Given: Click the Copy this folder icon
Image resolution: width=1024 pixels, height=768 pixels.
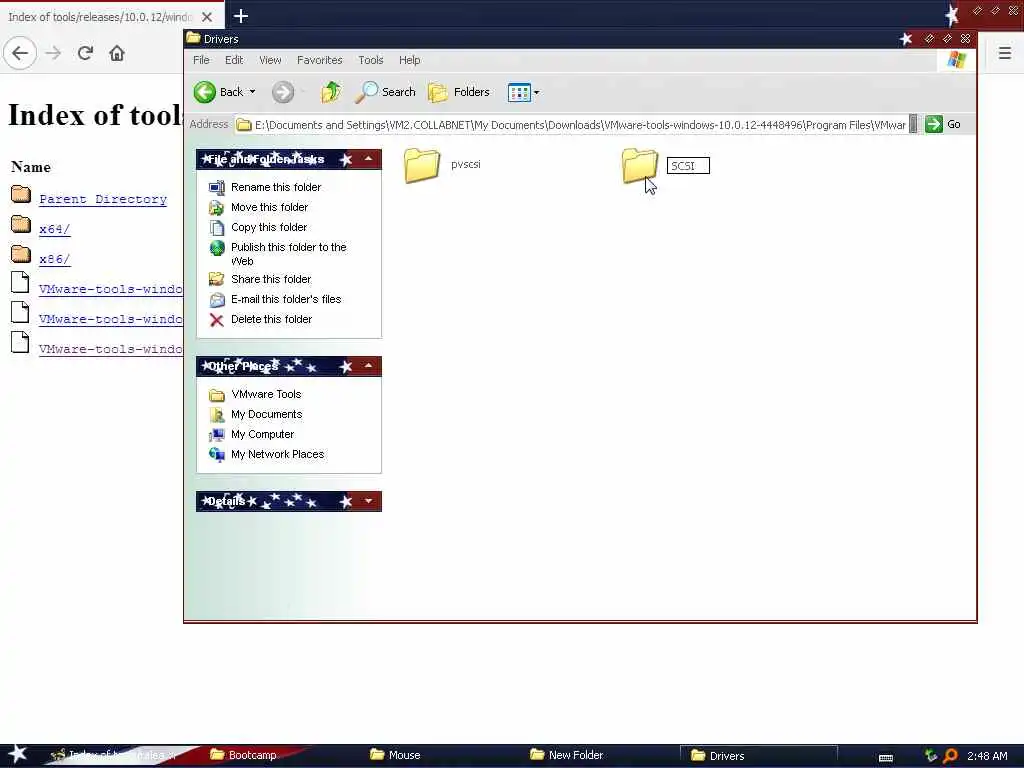Looking at the screenshot, I should [217, 228].
